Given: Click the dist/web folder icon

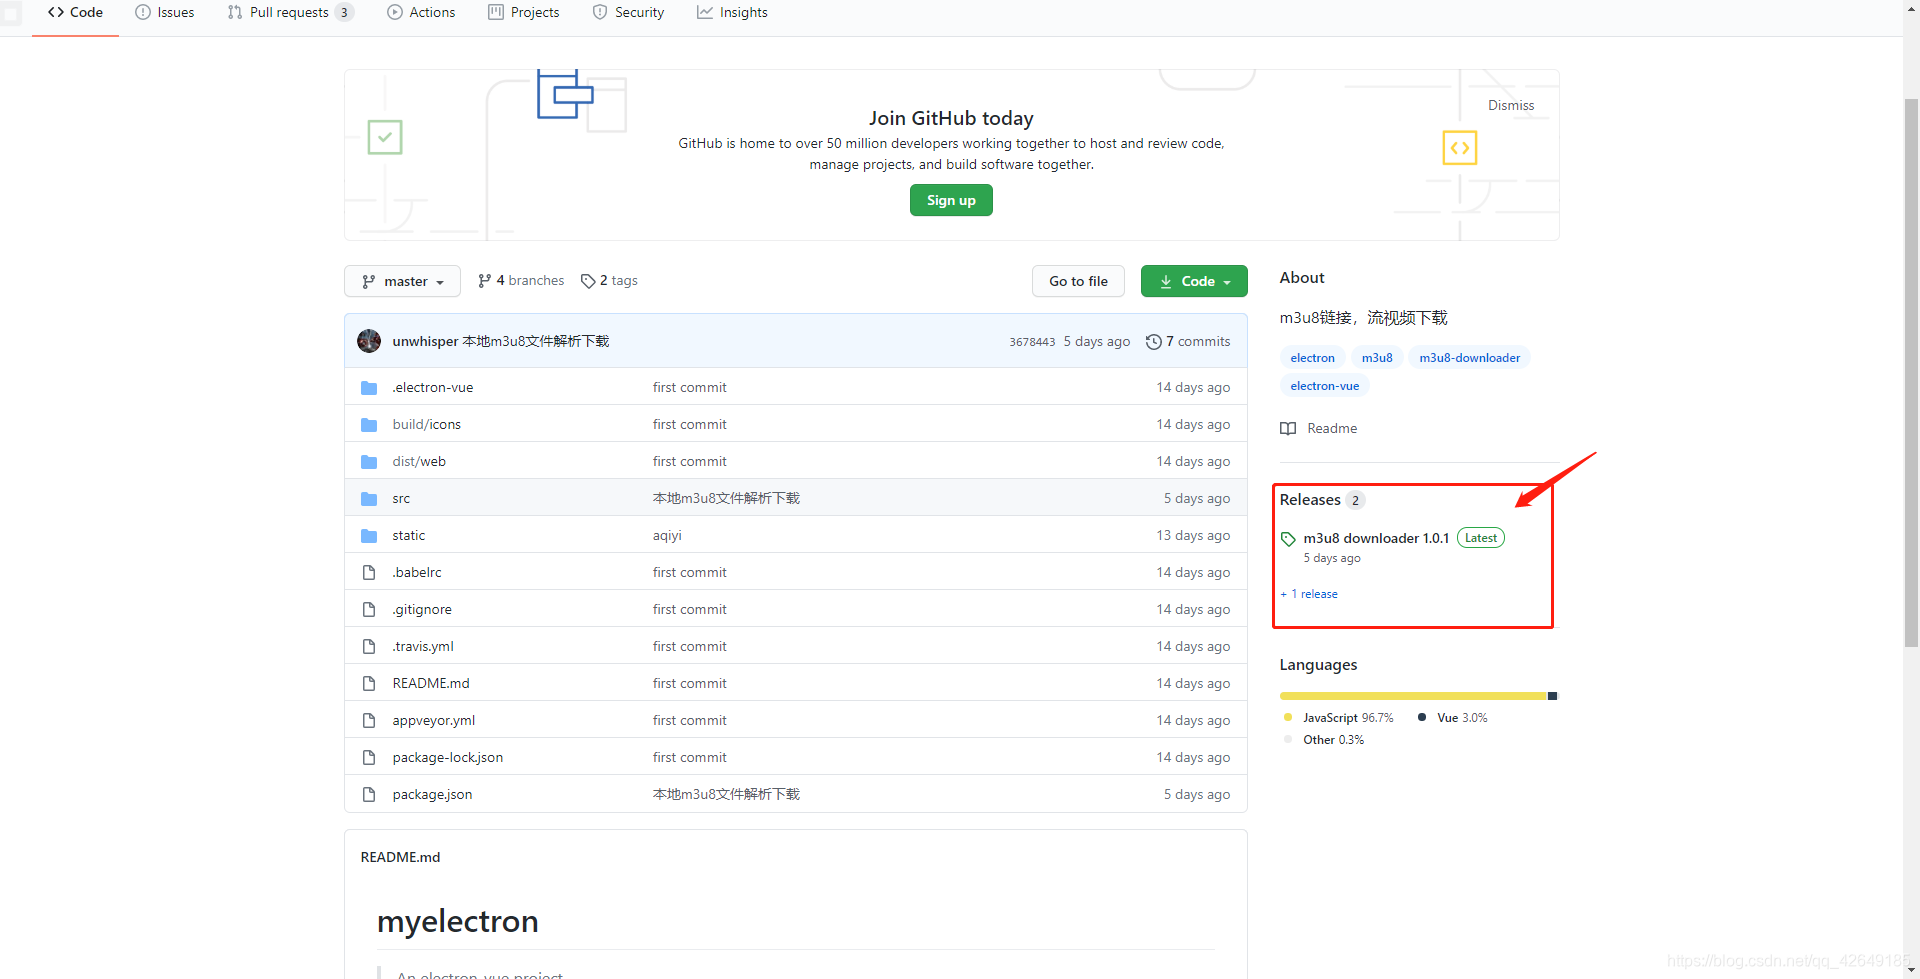Looking at the screenshot, I should (x=369, y=461).
